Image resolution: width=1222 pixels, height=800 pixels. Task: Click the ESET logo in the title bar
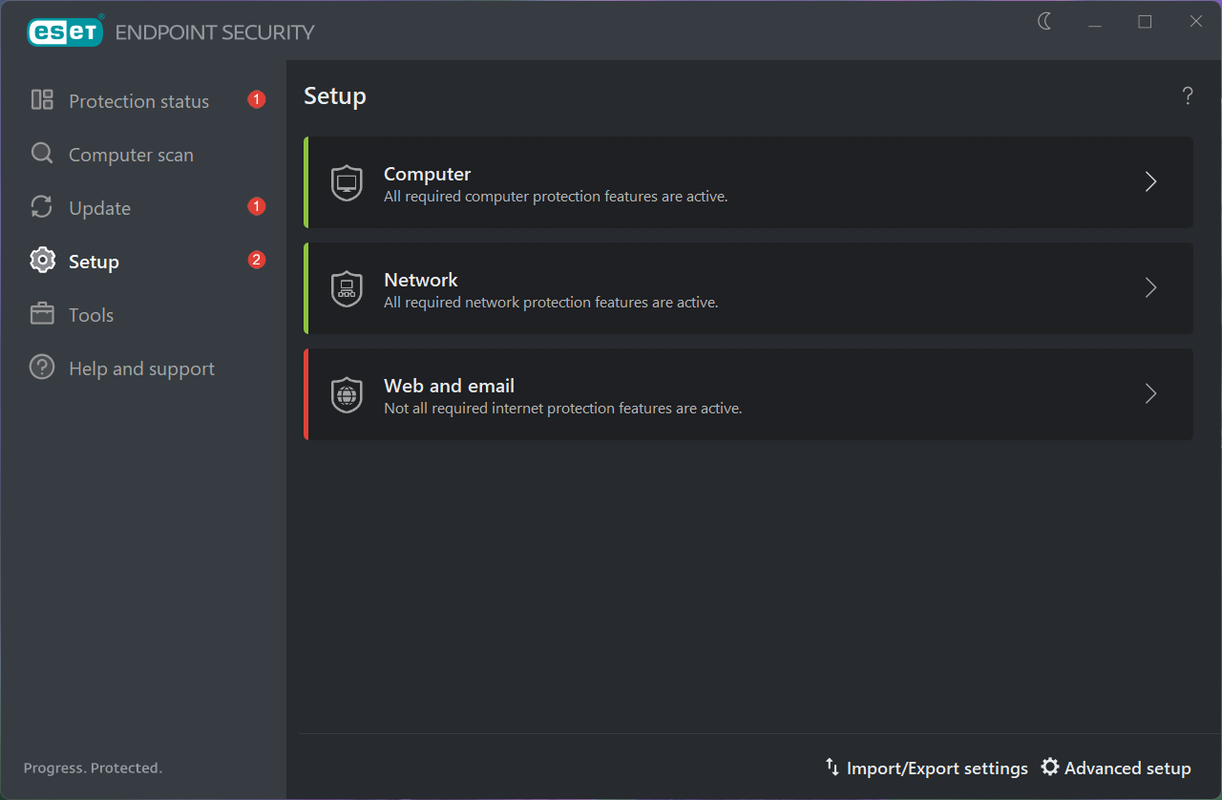65,32
